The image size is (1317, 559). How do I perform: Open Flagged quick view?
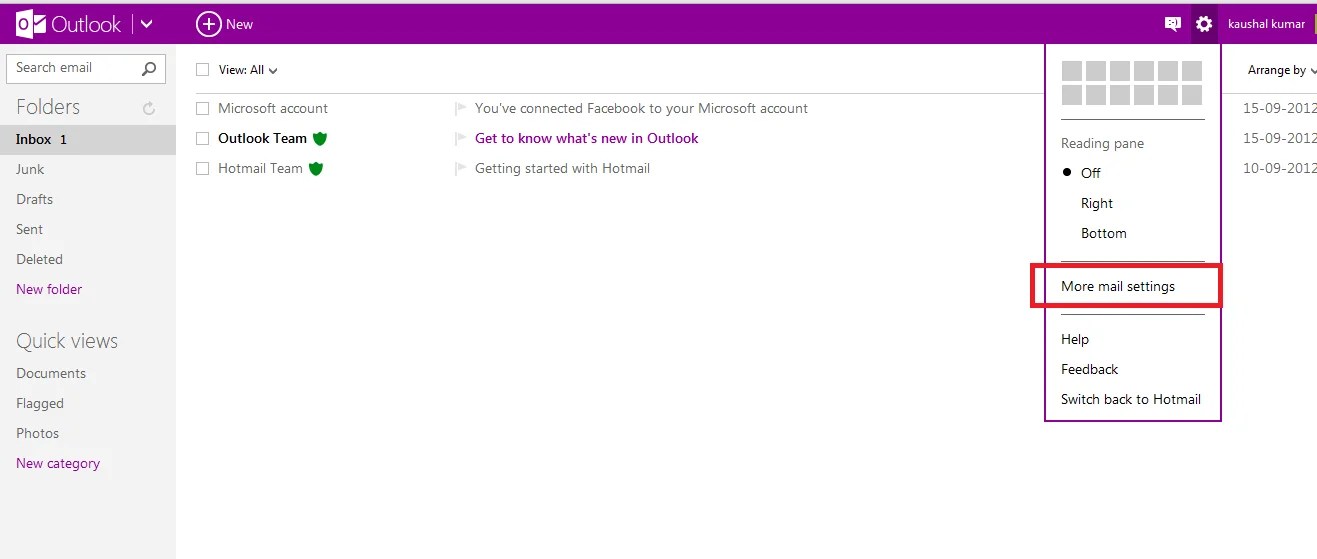[x=40, y=403]
